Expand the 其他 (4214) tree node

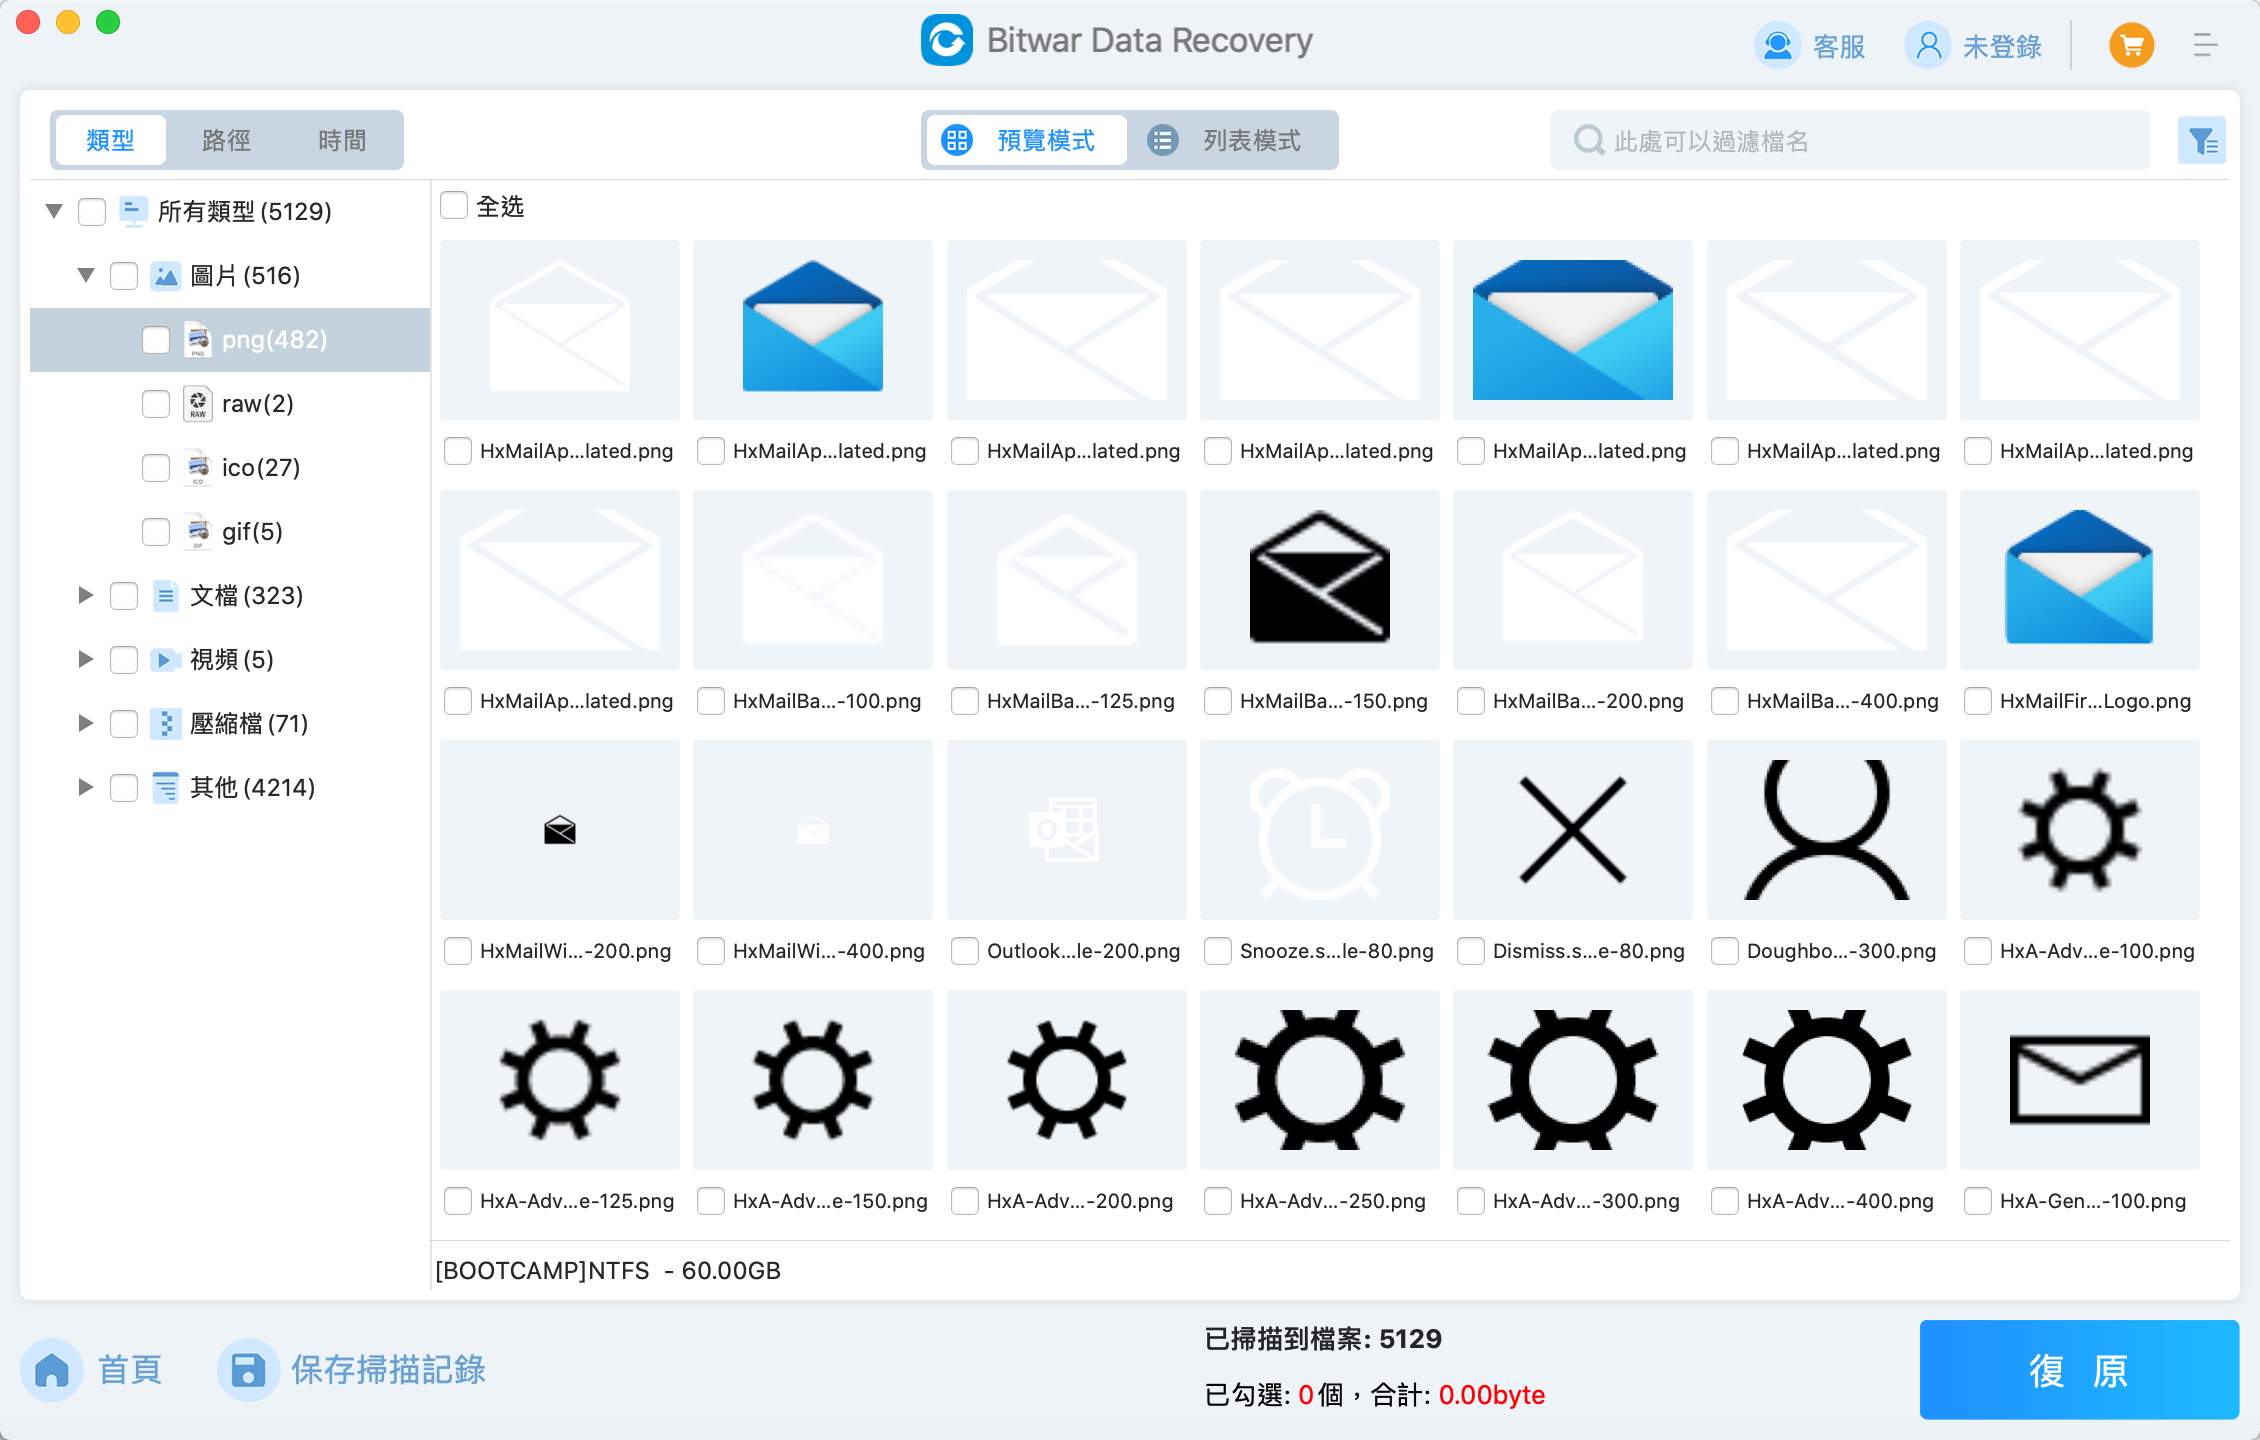(x=86, y=787)
